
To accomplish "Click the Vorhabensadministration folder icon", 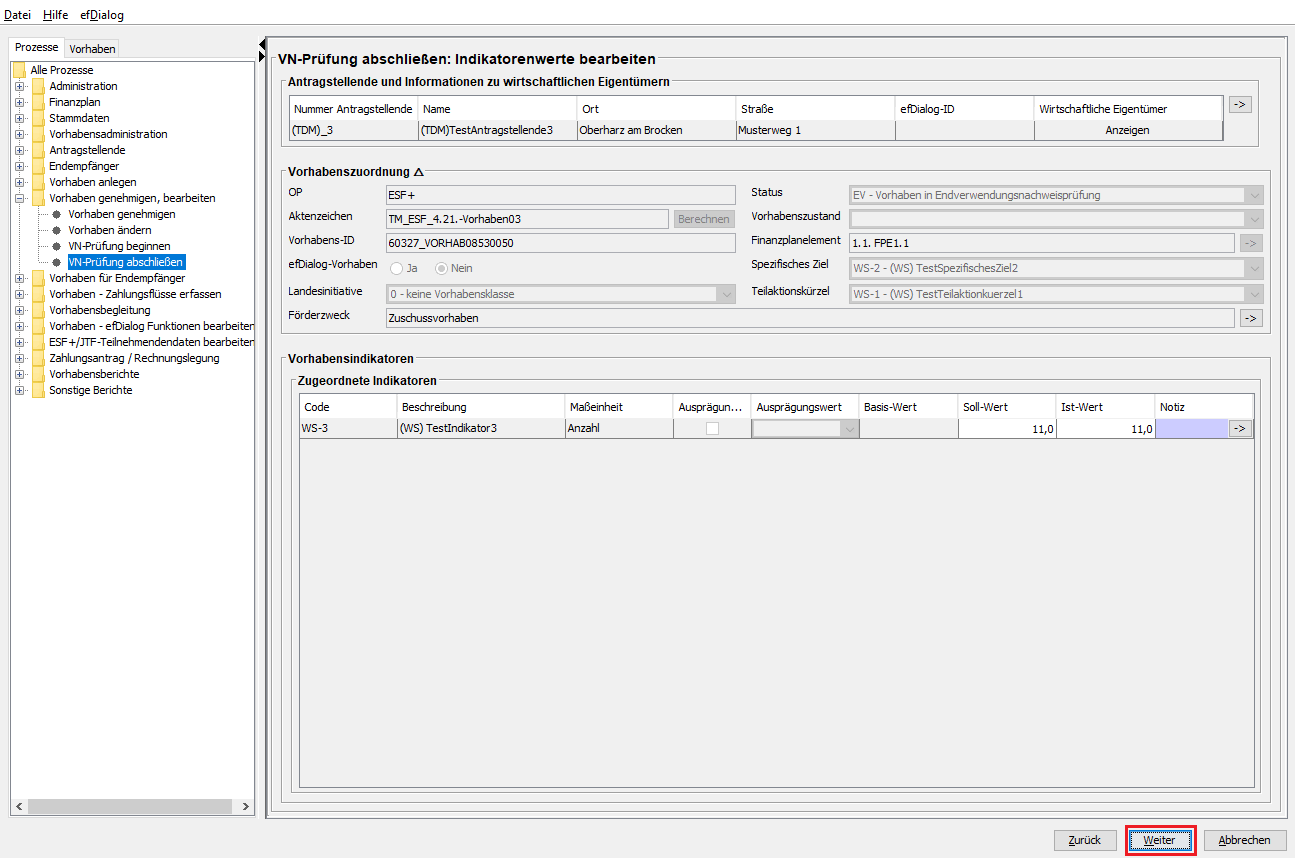I will point(39,134).
